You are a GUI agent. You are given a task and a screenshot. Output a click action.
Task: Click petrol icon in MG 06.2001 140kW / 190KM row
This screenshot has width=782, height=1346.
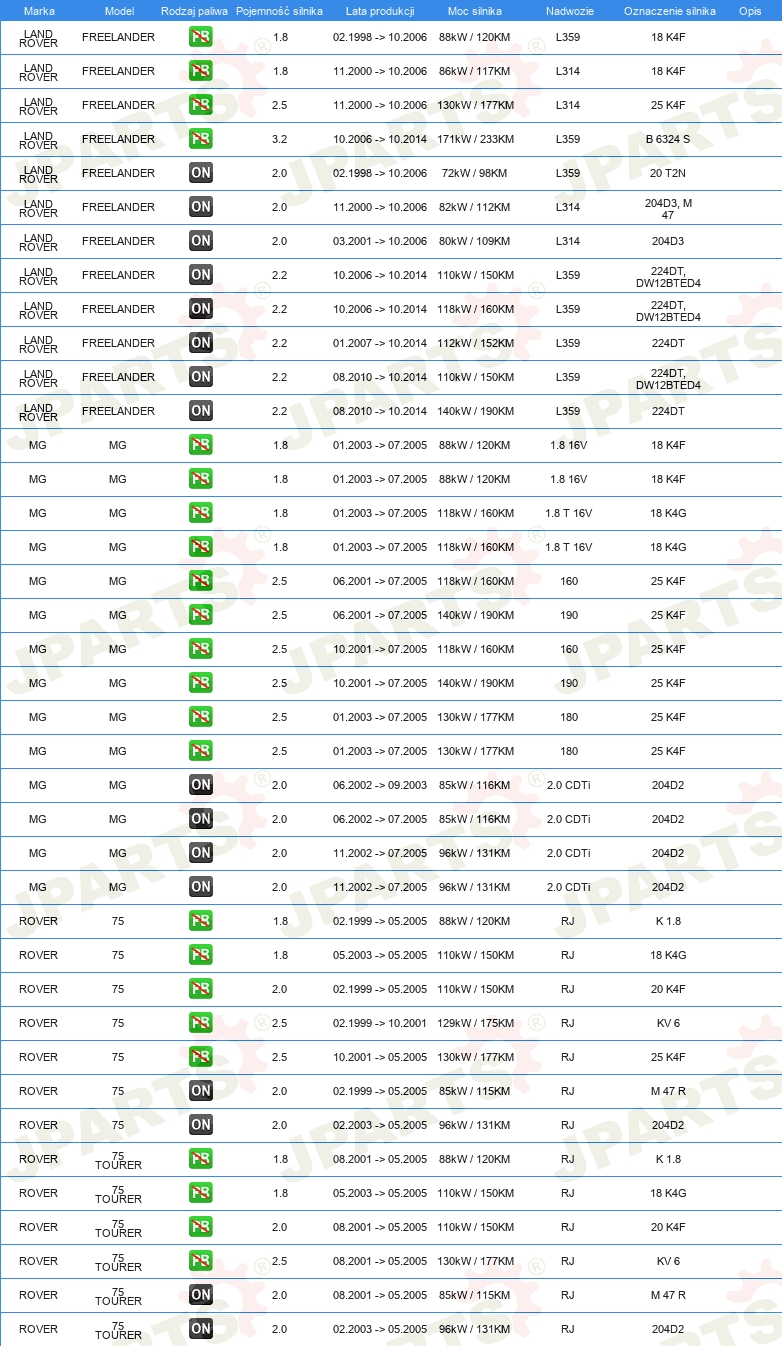(201, 615)
